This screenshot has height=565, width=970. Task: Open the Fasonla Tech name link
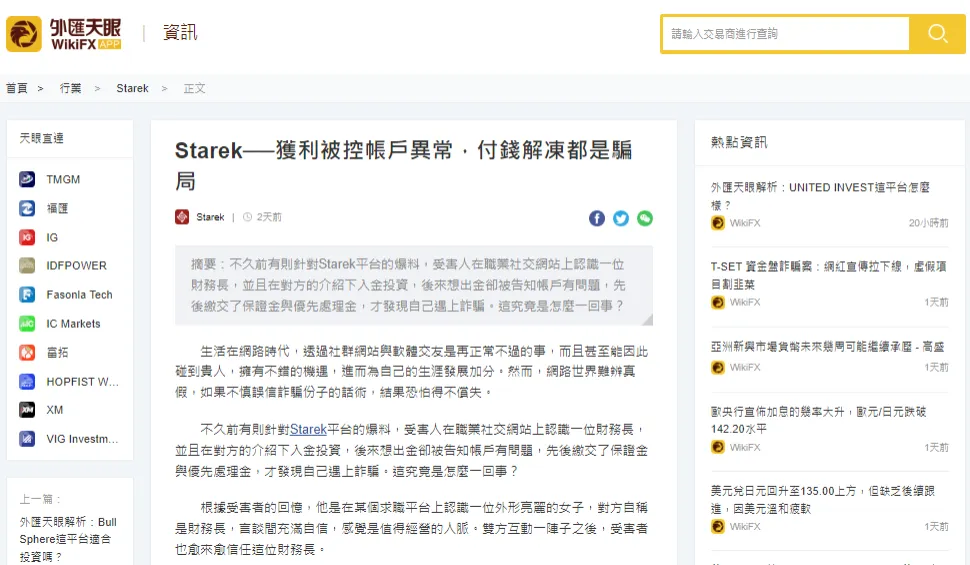tap(79, 295)
